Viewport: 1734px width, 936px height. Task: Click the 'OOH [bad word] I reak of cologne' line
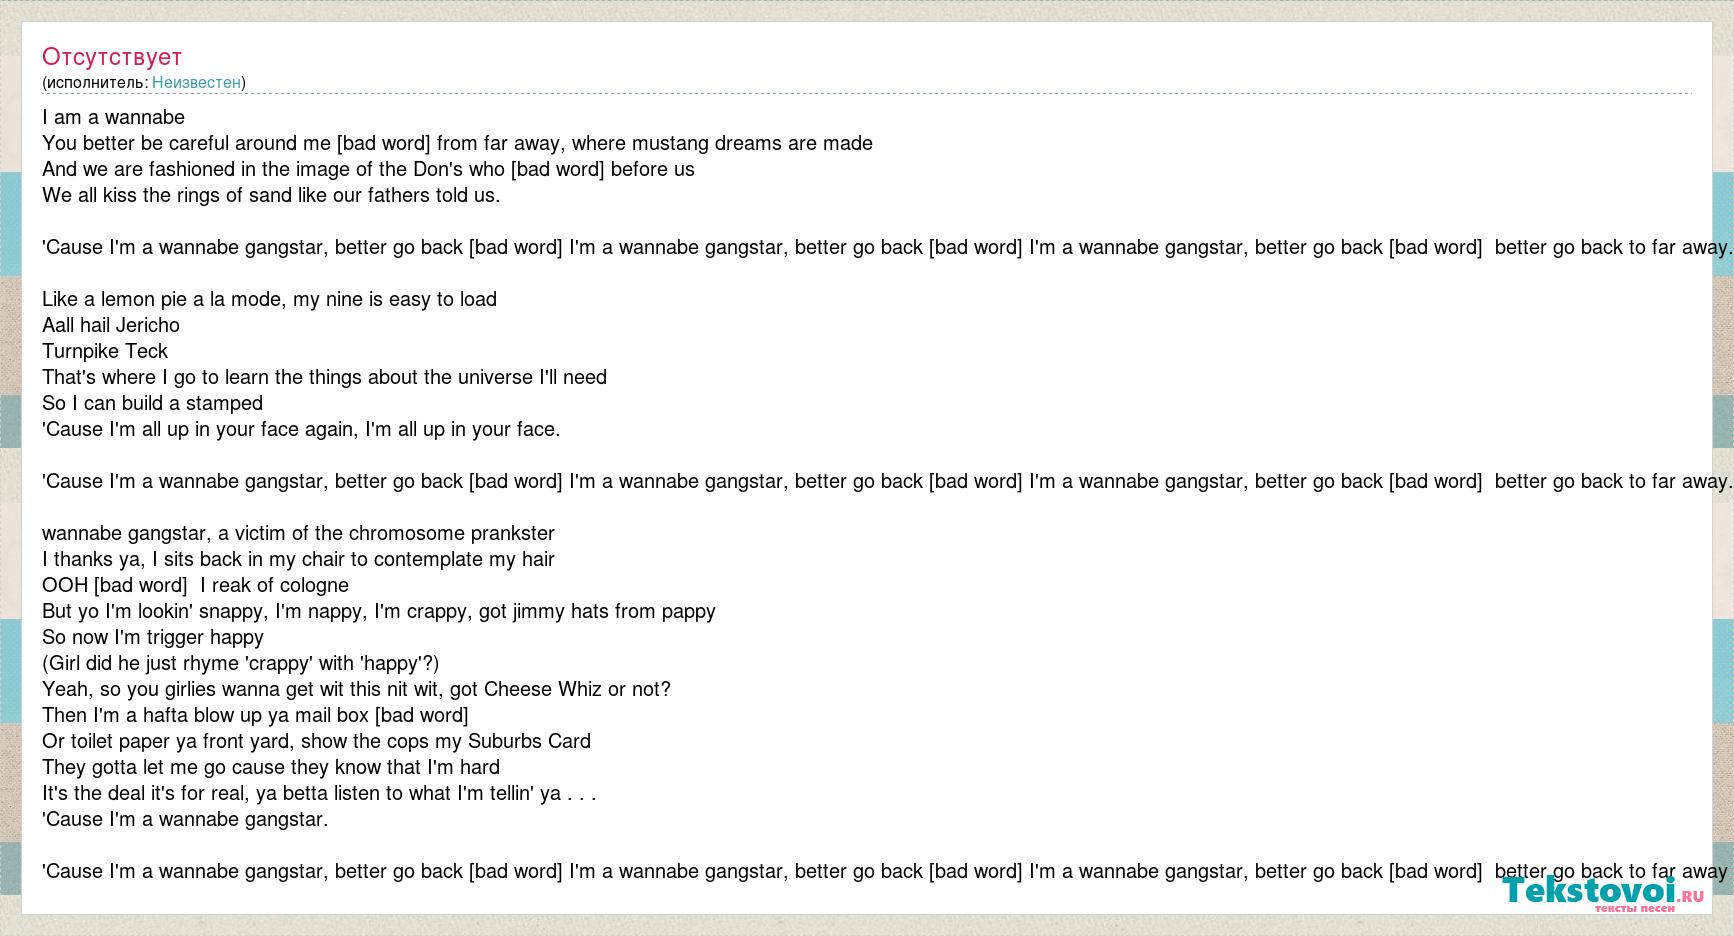pos(195,585)
